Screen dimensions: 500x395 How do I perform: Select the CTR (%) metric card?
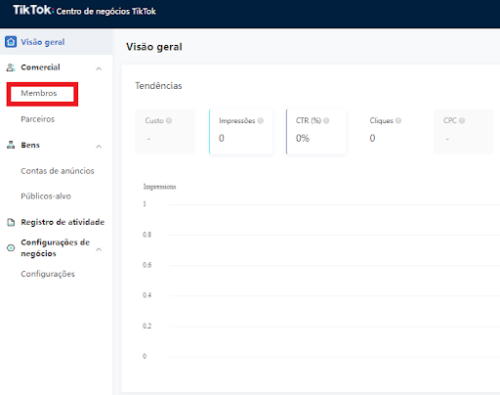(x=316, y=132)
